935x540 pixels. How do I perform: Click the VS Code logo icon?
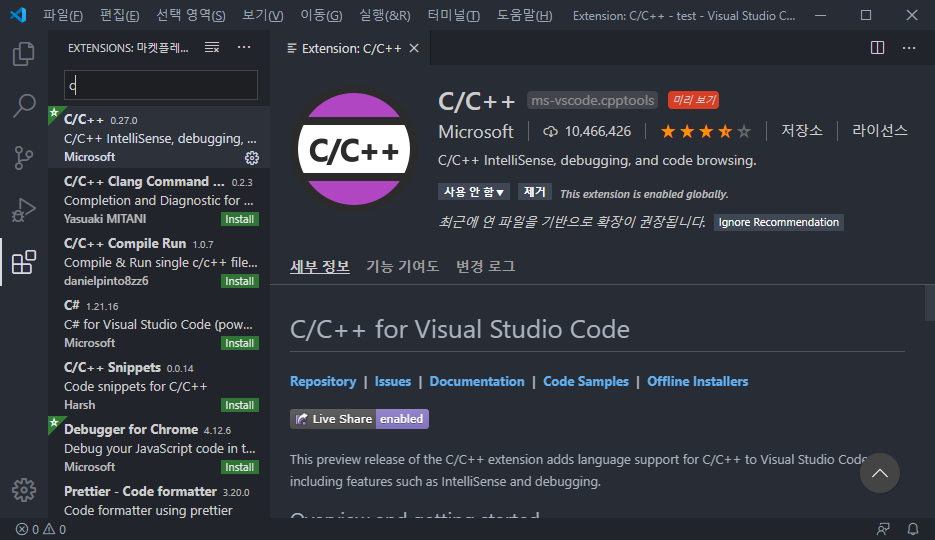[18, 15]
